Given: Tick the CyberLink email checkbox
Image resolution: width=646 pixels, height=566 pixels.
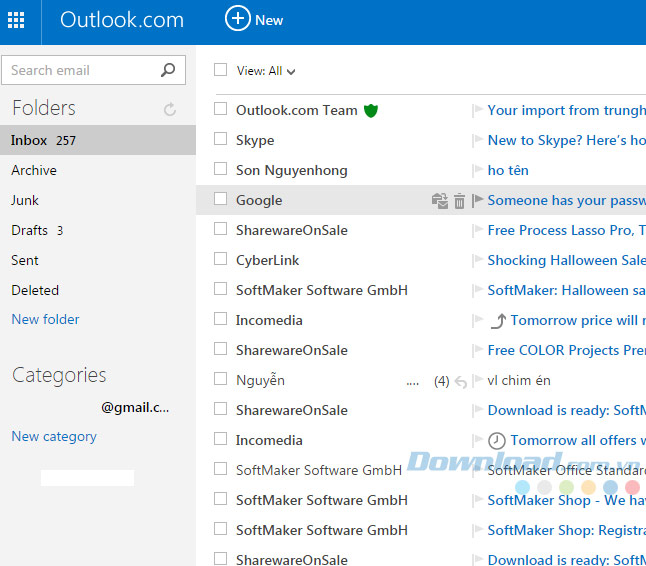Looking at the screenshot, I should (x=221, y=260).
